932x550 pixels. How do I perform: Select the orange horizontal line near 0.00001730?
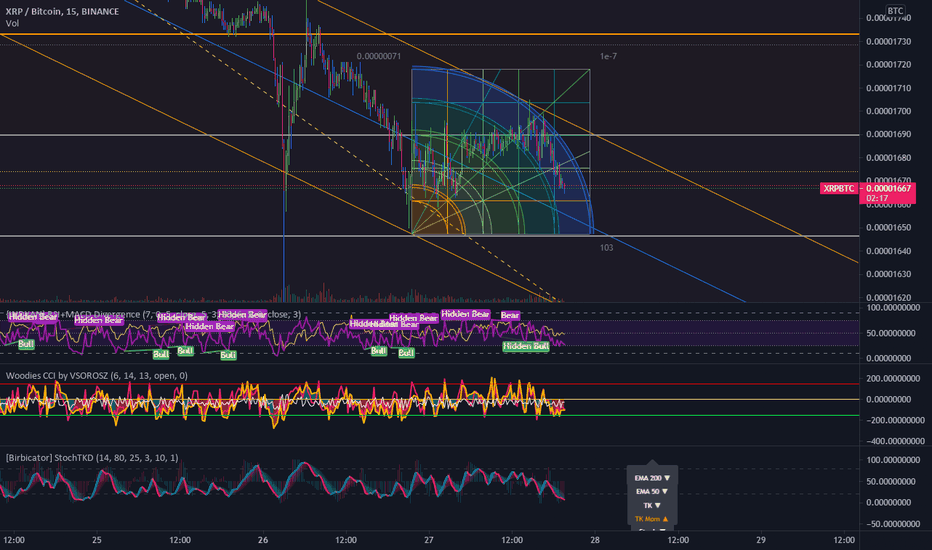429,34
